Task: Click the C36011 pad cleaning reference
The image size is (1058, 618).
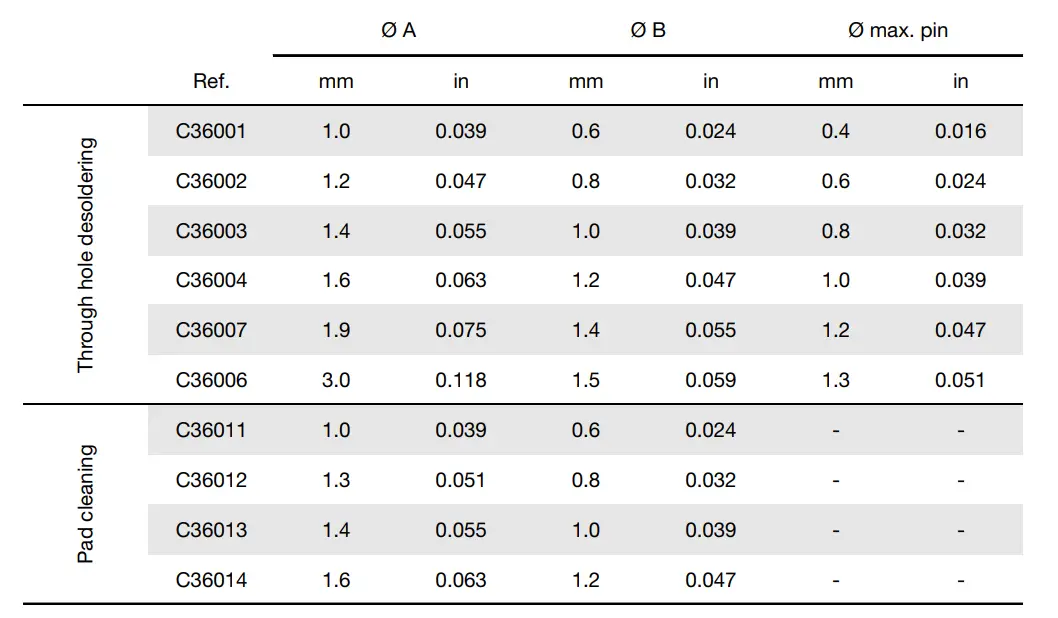Action: [x=211, y=430]
